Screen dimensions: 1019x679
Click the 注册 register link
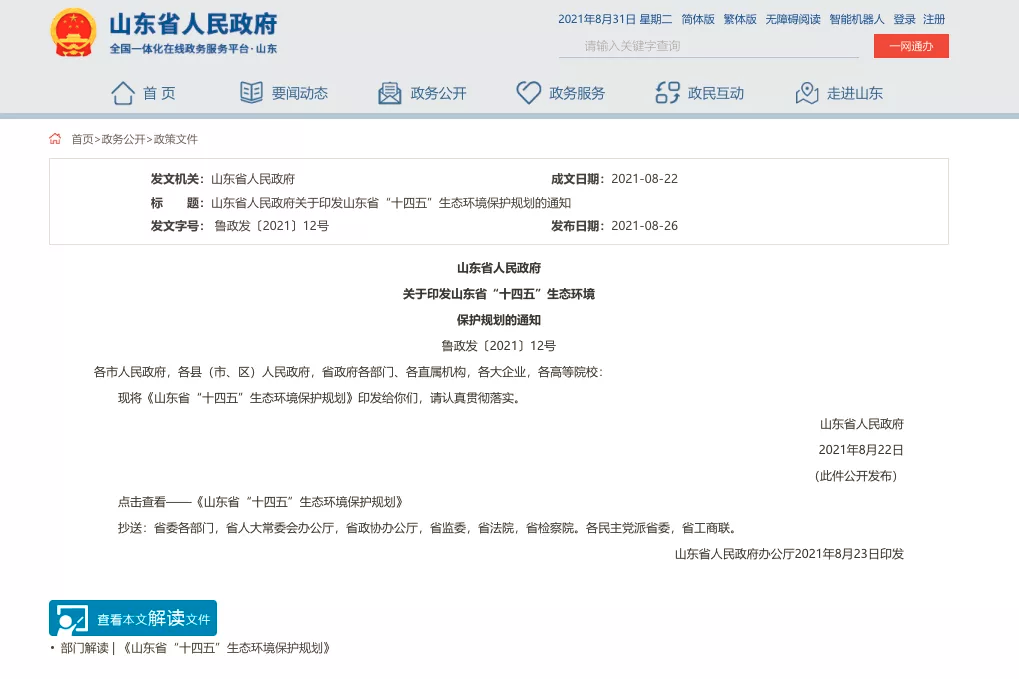pyautogui.click(x=934, y=19)
